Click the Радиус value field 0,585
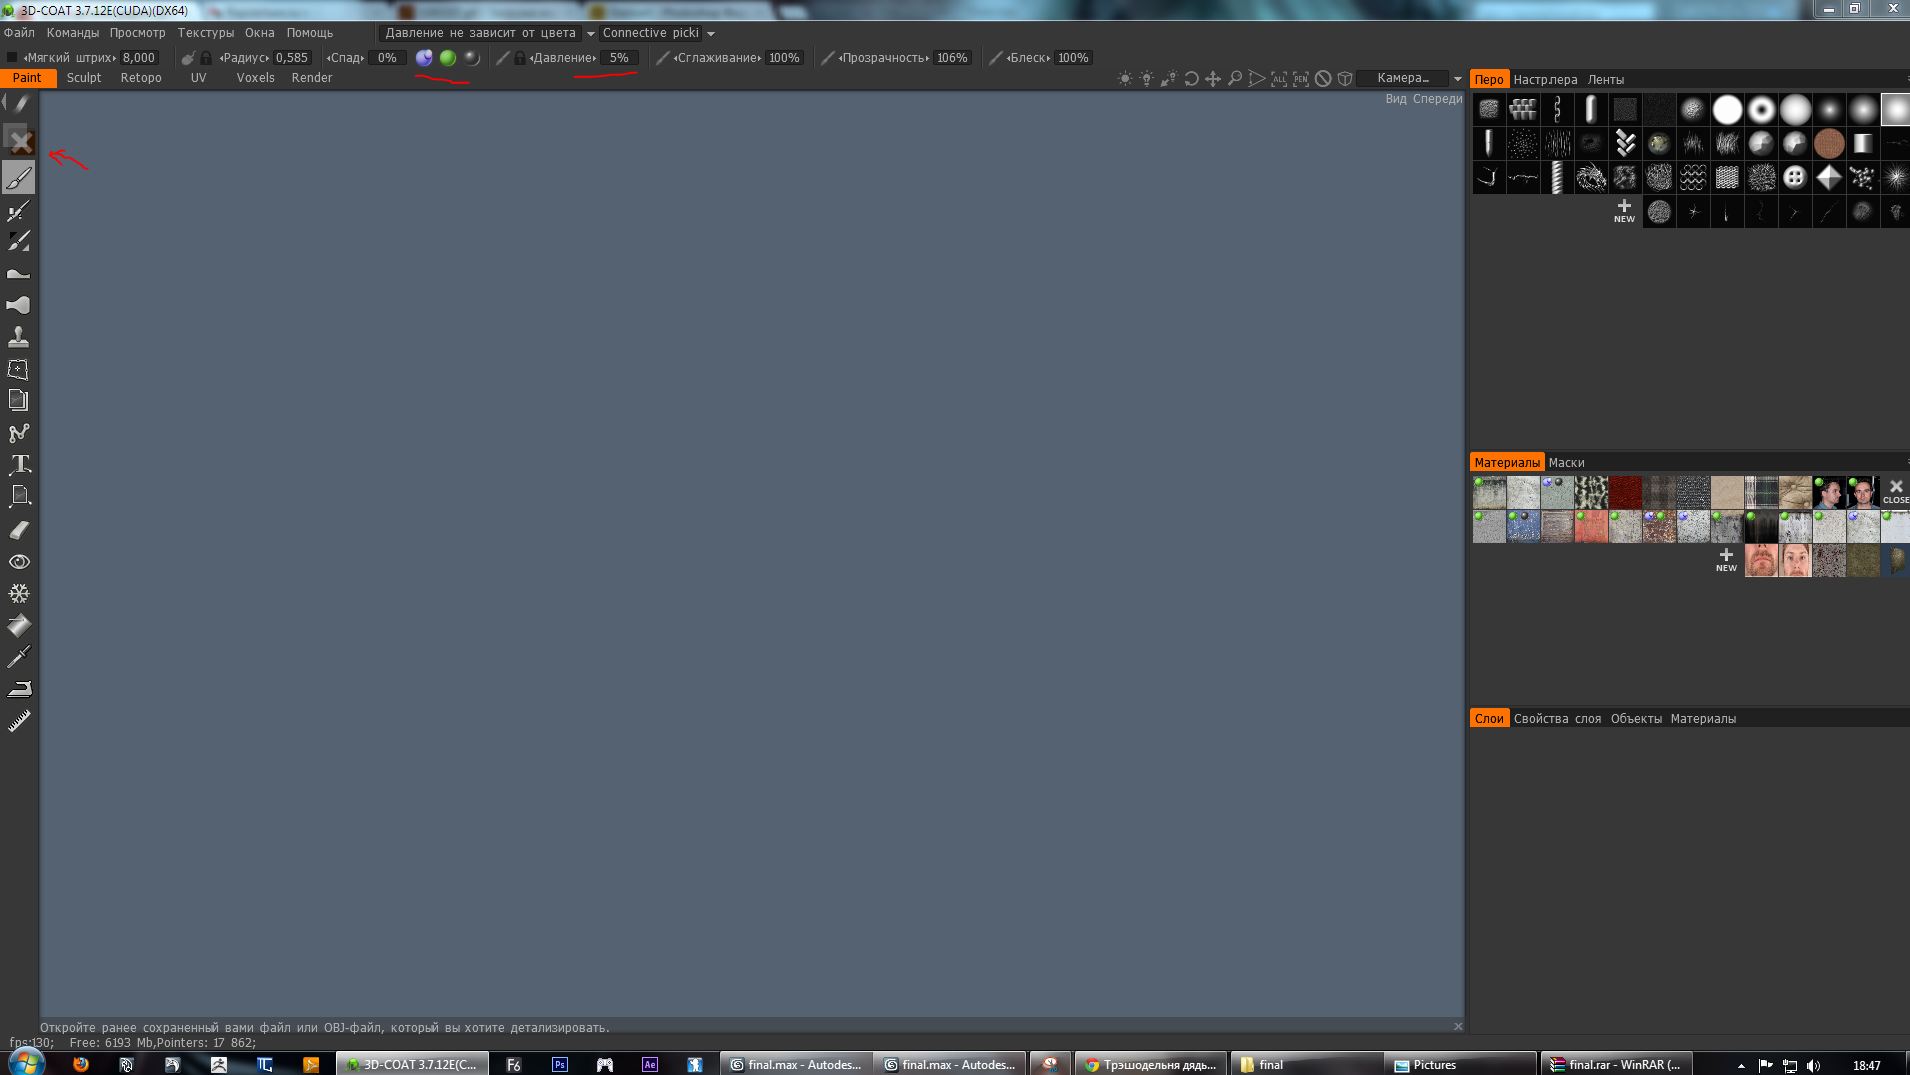The width and height of the screenshot is (1910, 1075). pyautogui.click(x=292, y=58)
